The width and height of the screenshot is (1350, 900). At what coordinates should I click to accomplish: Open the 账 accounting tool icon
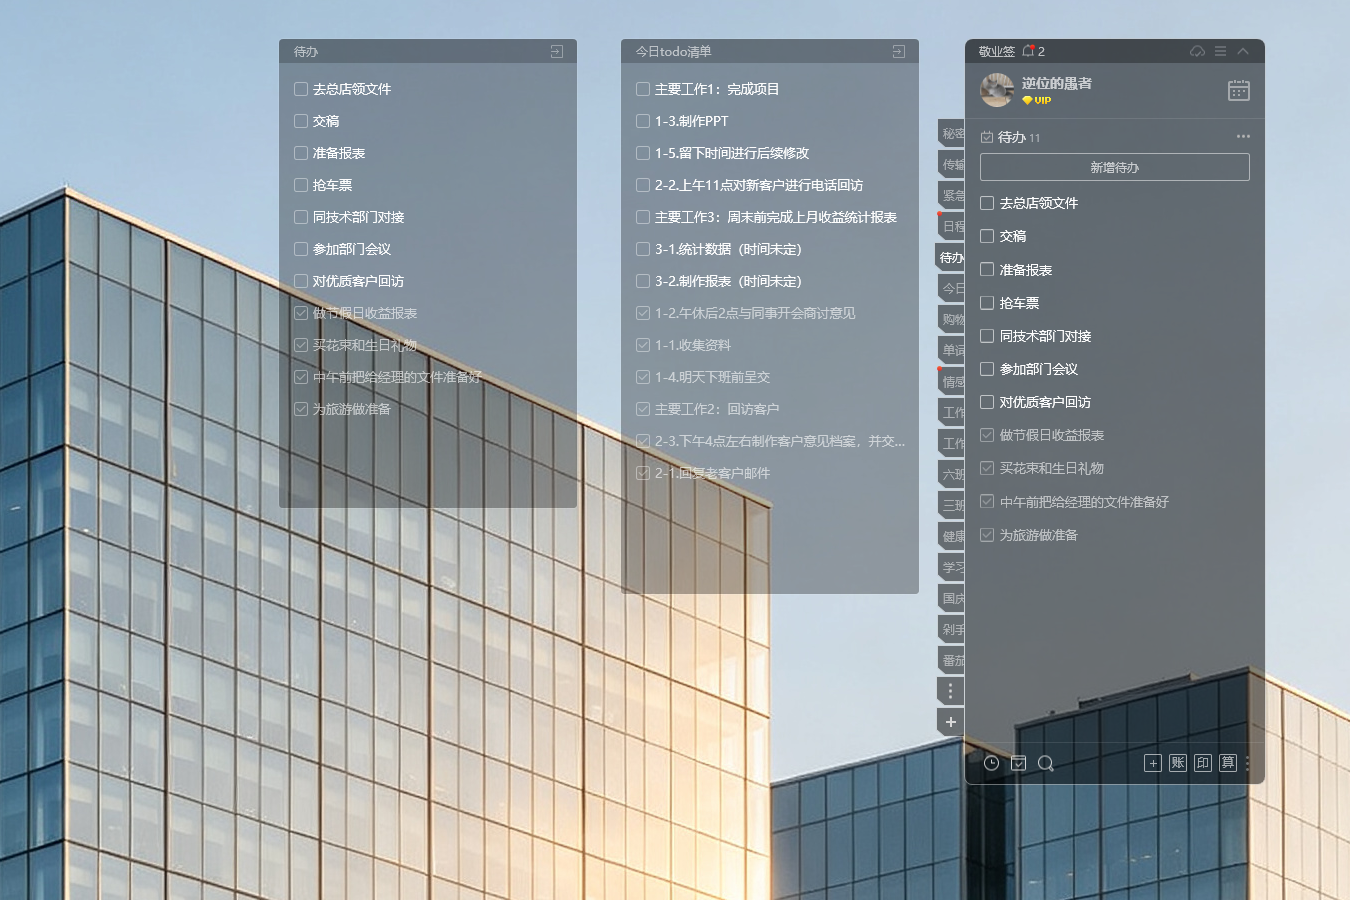[1177, 763]
